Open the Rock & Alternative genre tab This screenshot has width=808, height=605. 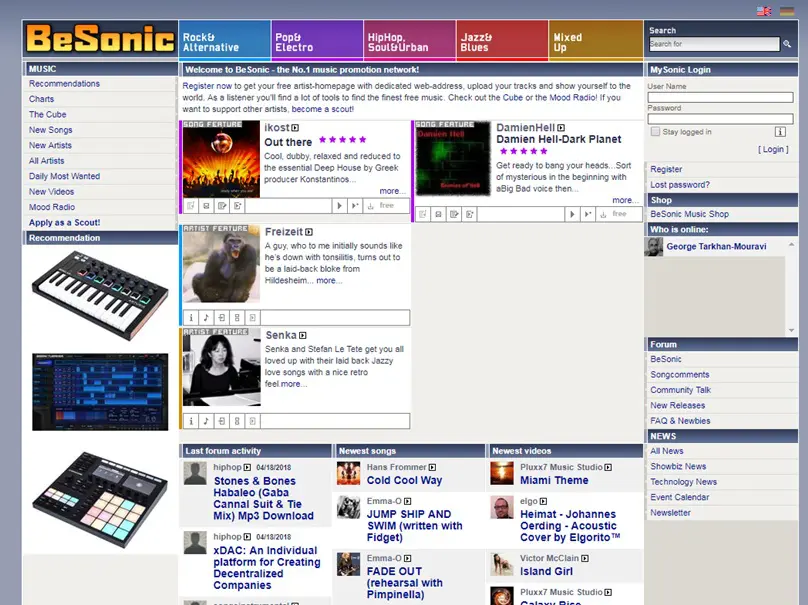pyautogui.click(x=224, y=41)
